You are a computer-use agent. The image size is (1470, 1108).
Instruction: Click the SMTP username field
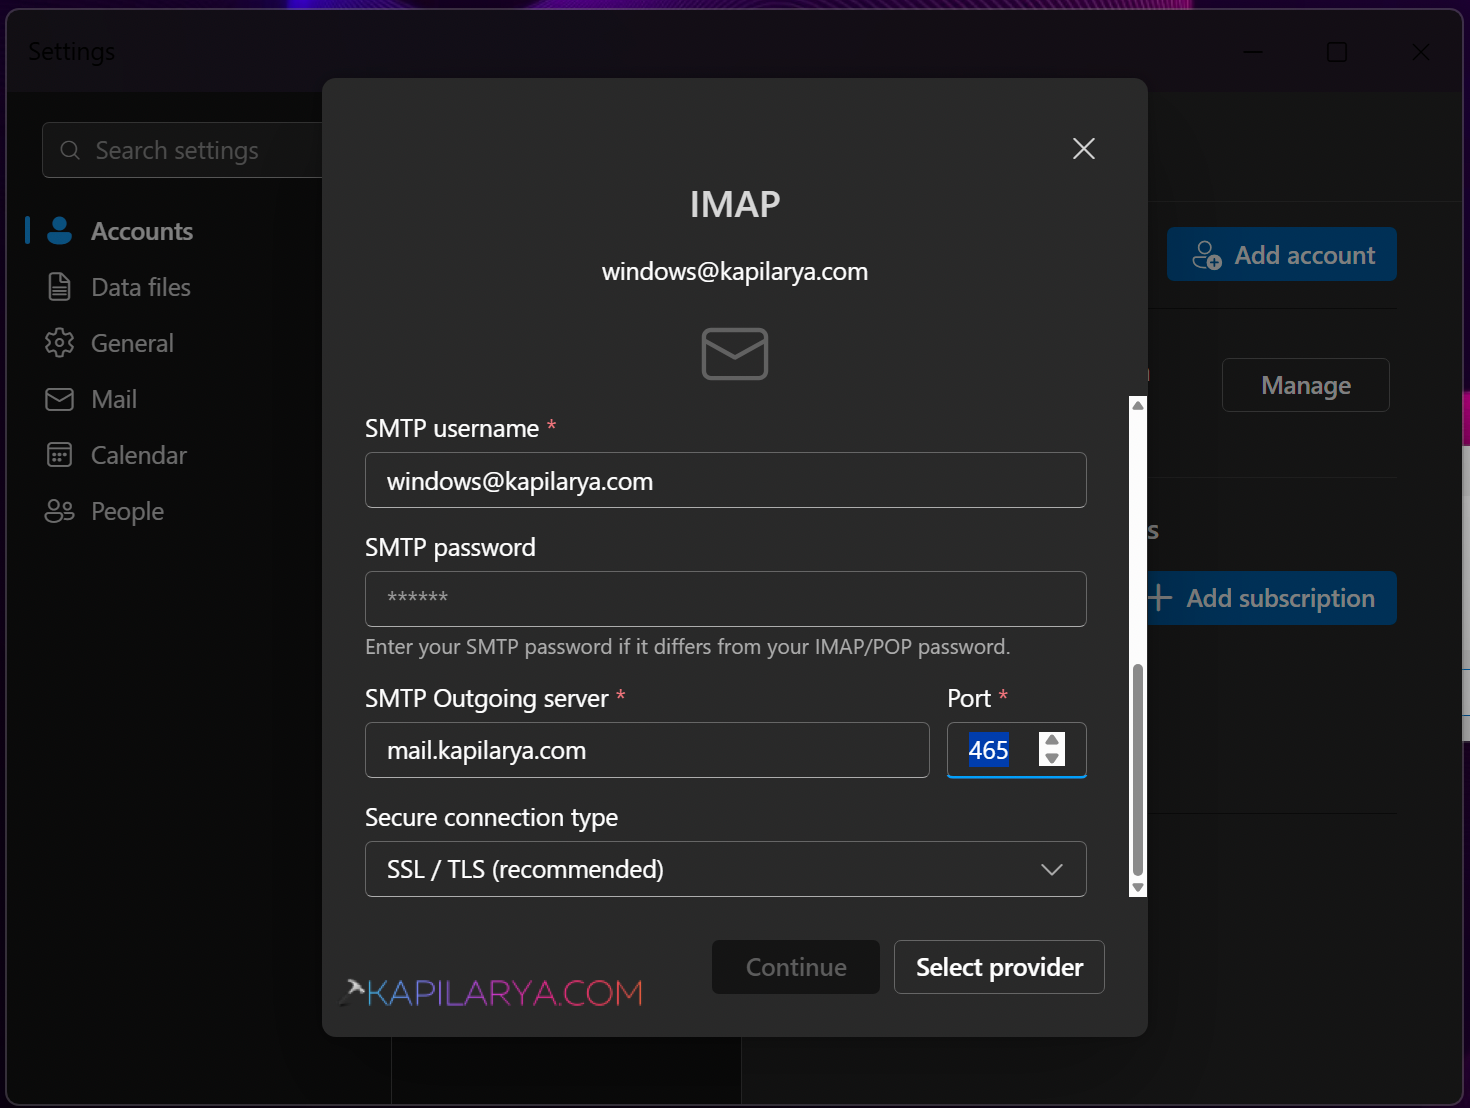coord(726,480)
